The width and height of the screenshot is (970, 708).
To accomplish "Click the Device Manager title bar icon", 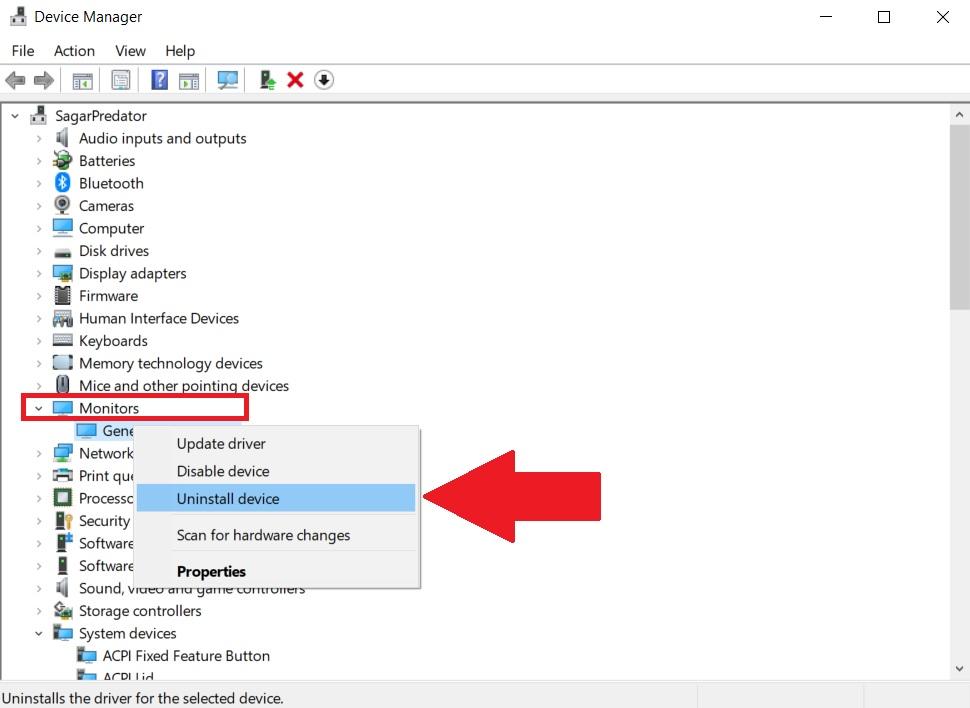I will pos(19,17).
